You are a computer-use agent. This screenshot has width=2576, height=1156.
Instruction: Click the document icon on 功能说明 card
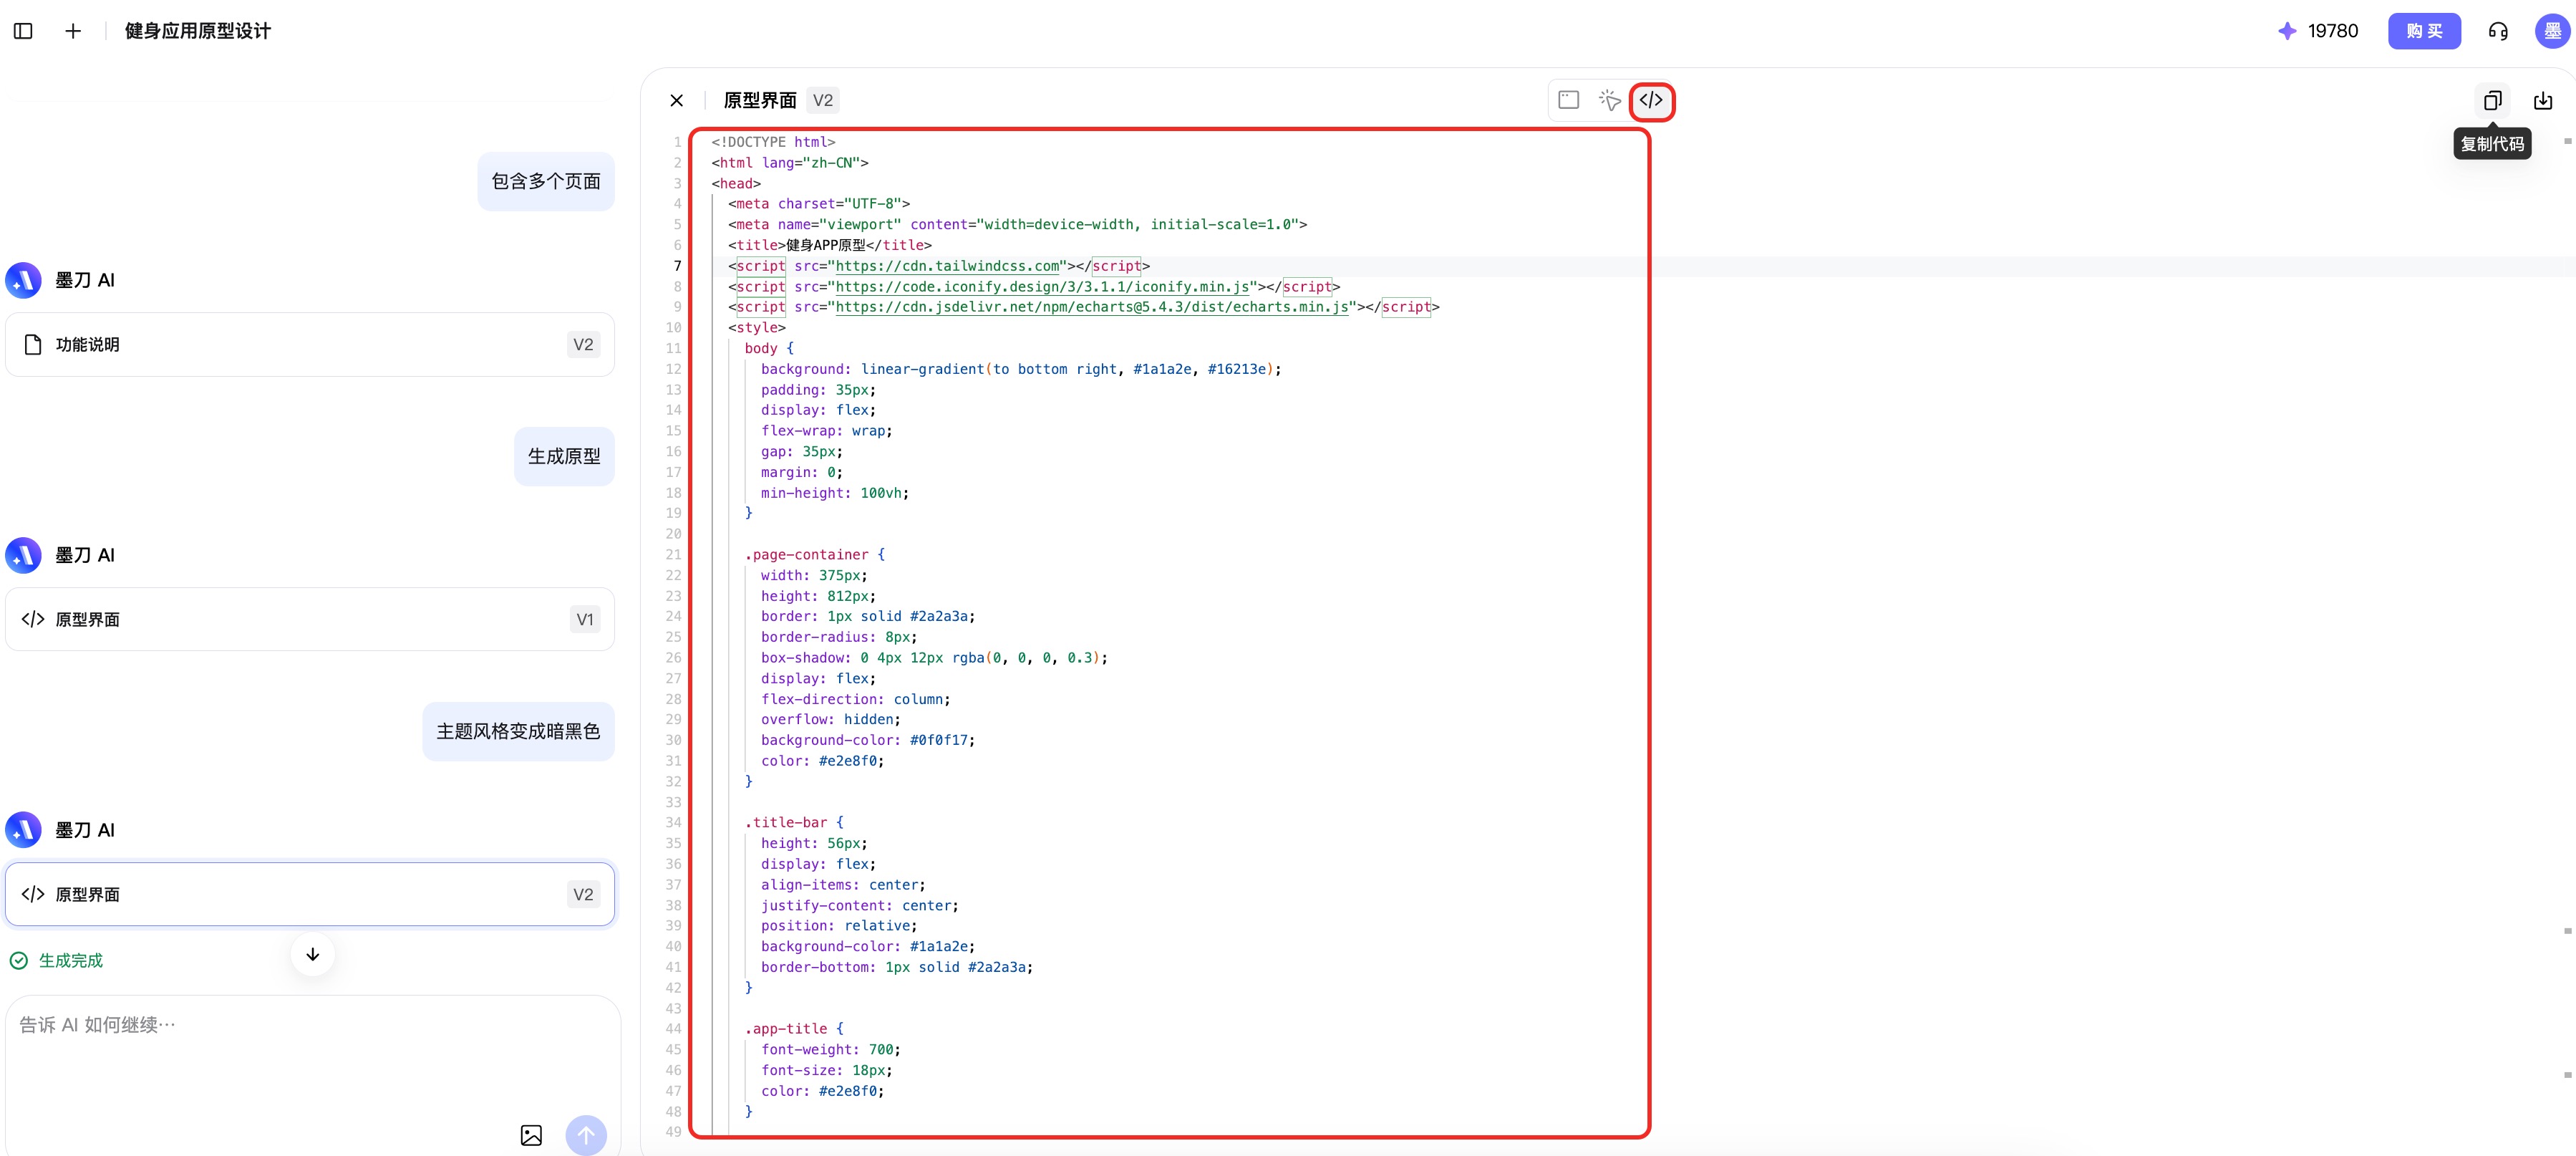pyautogui.click(x=33, y=345)
